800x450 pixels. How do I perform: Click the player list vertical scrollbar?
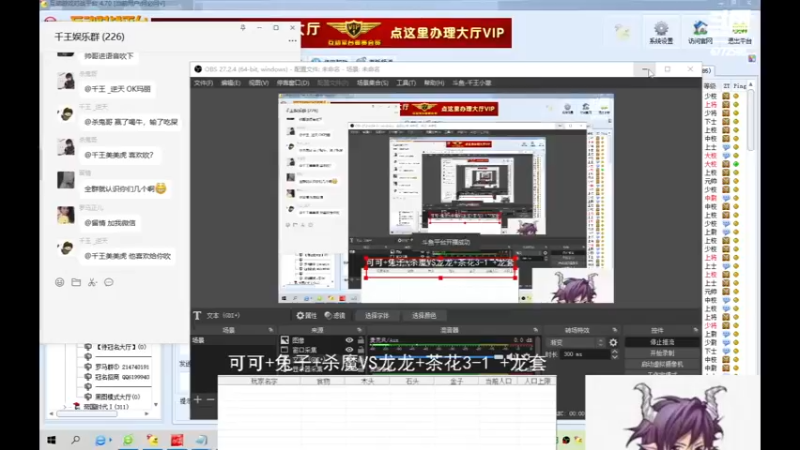(751, 122)
